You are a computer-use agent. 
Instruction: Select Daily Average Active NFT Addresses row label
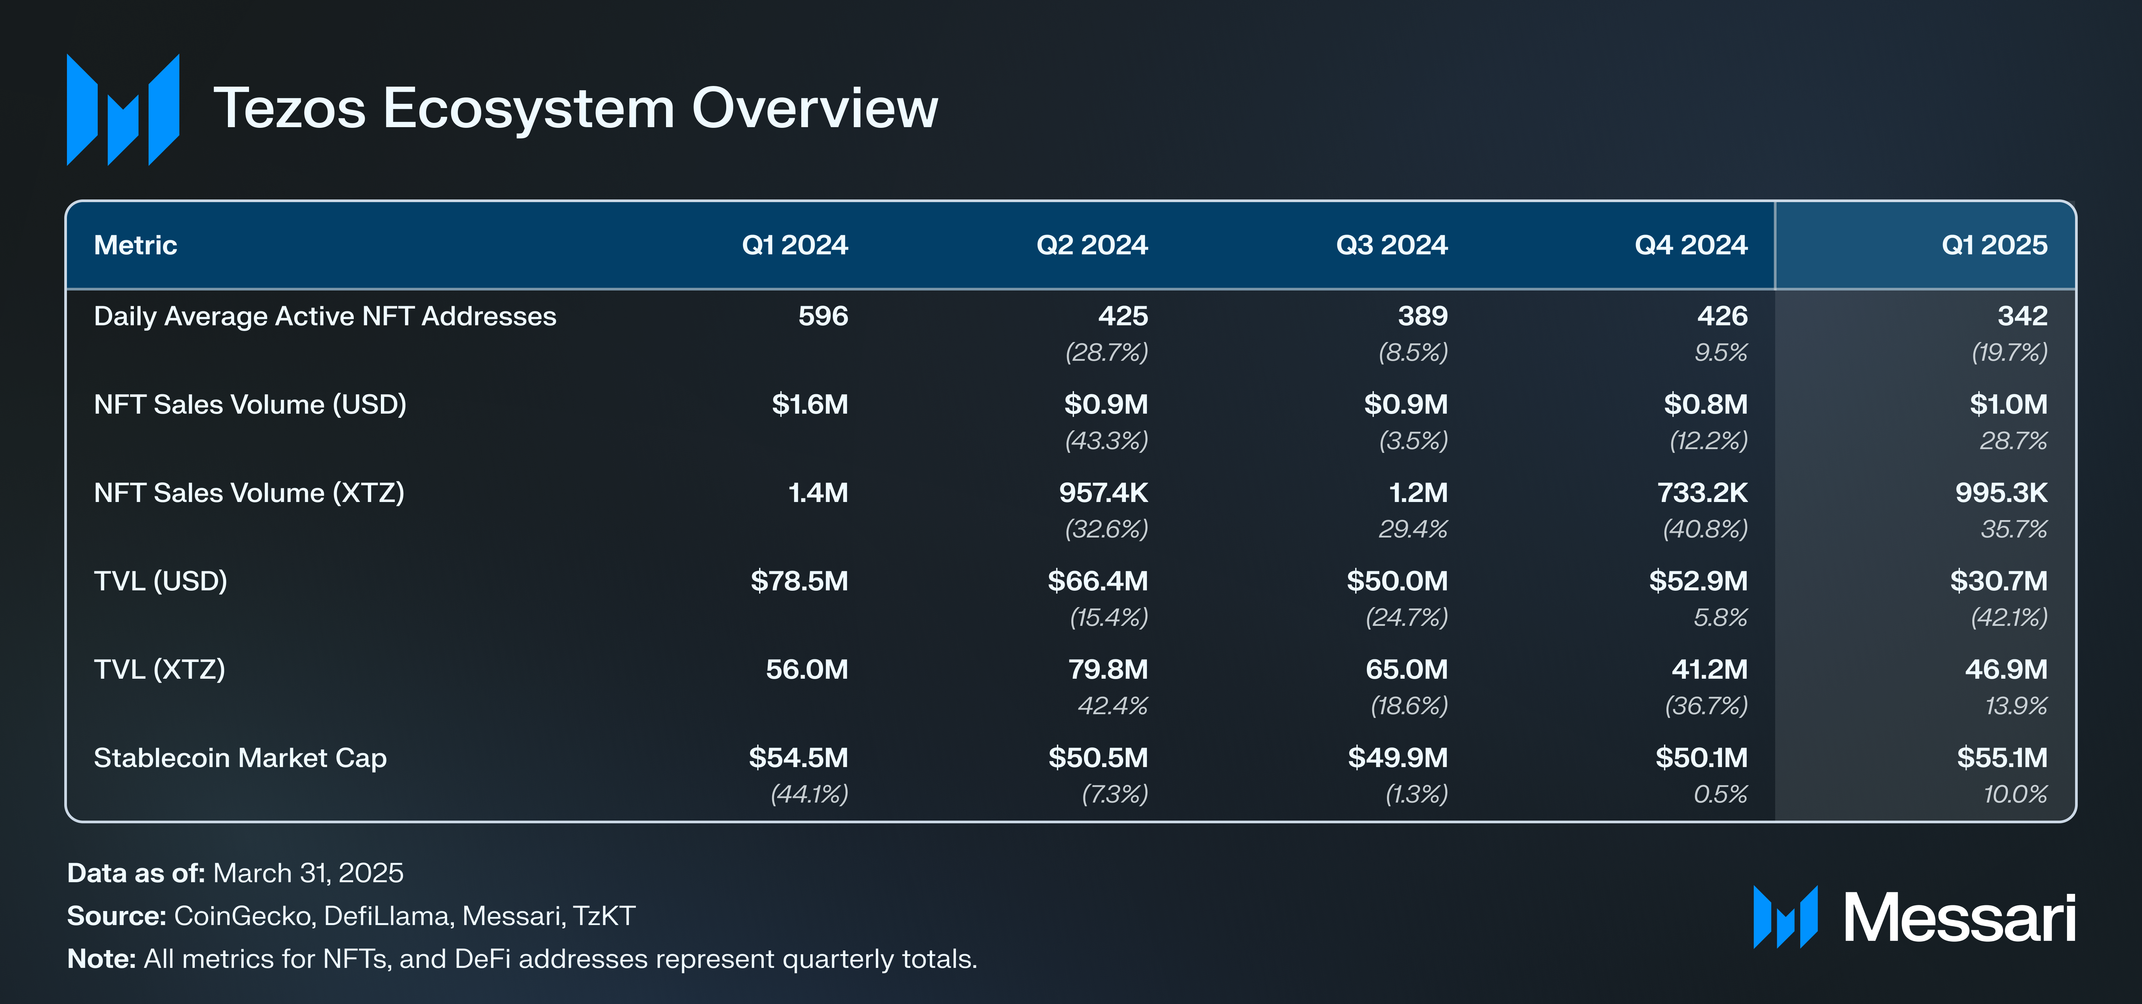325,316
